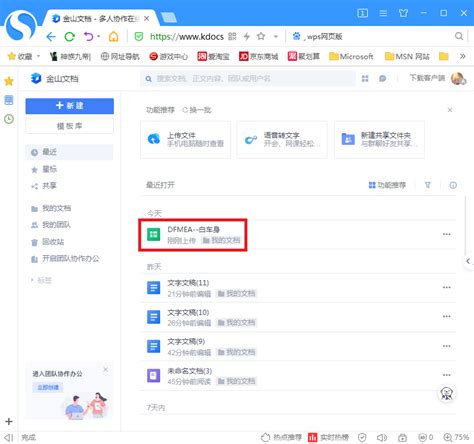Open the apps grid icon beside search

pyautogui.click(x=365, y=79)
